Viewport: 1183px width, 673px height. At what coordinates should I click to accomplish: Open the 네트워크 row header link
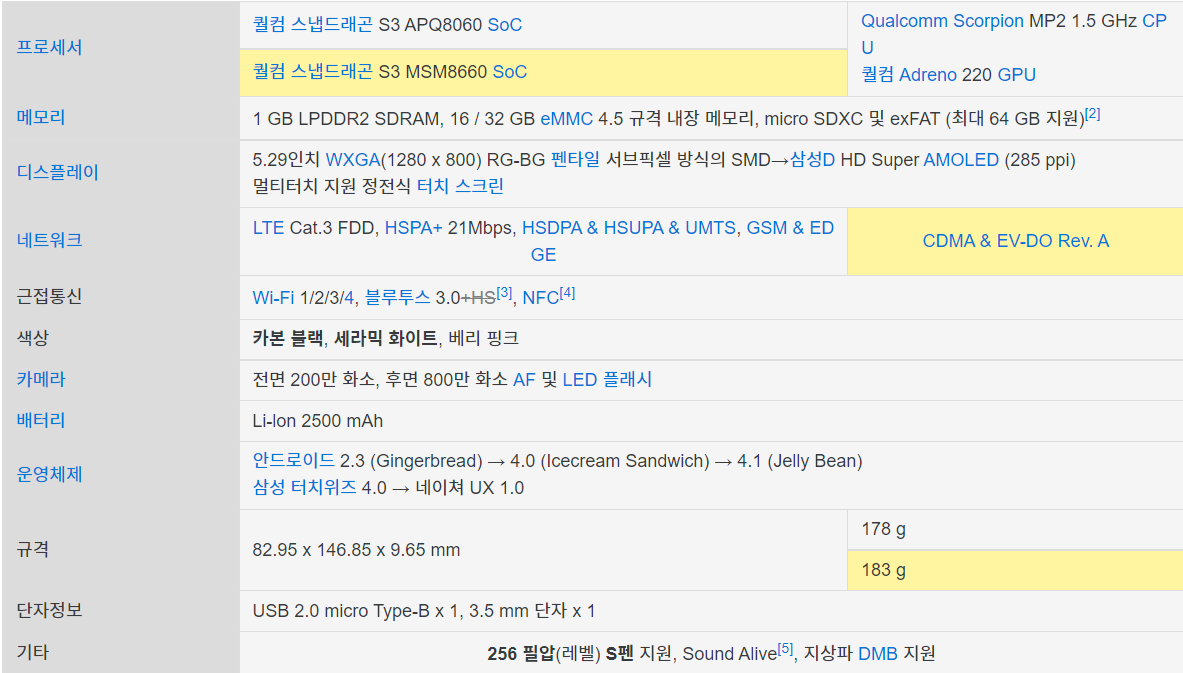point(50,241)
